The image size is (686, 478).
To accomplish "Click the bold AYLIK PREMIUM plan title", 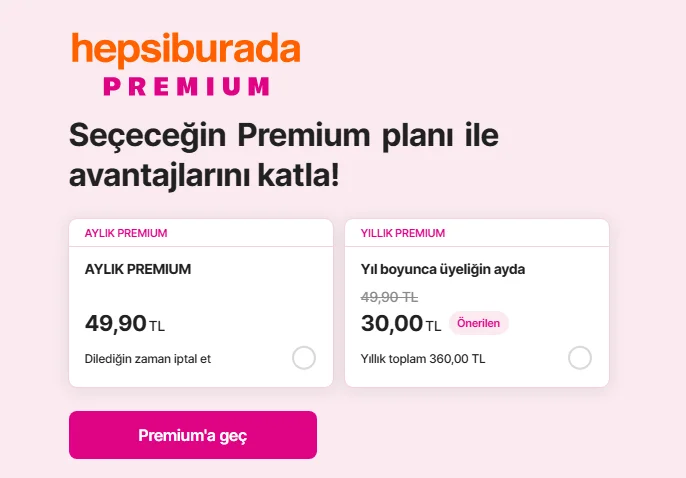I will (x=138, y=269).
